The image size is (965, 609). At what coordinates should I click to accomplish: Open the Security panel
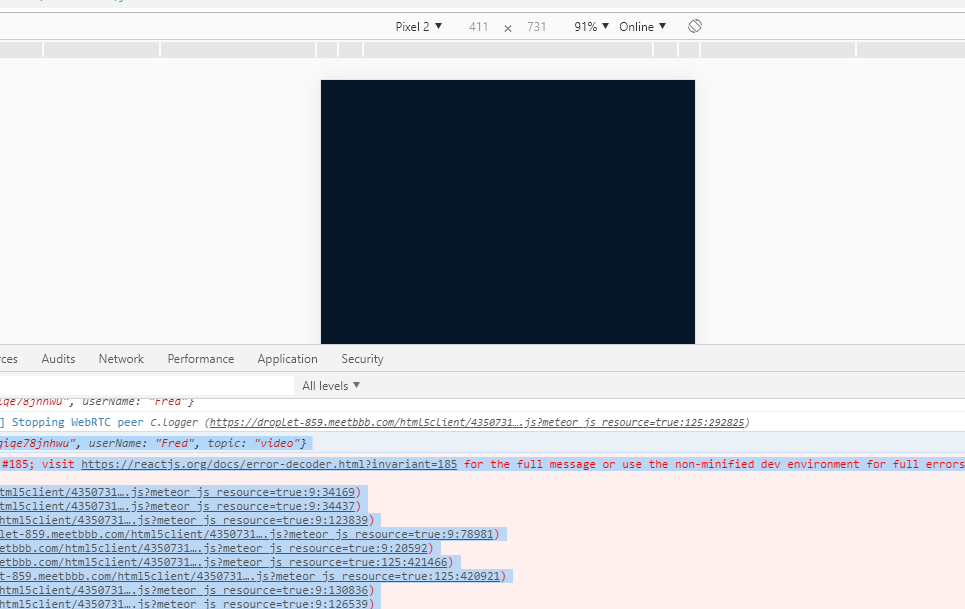tap(362, 358)
